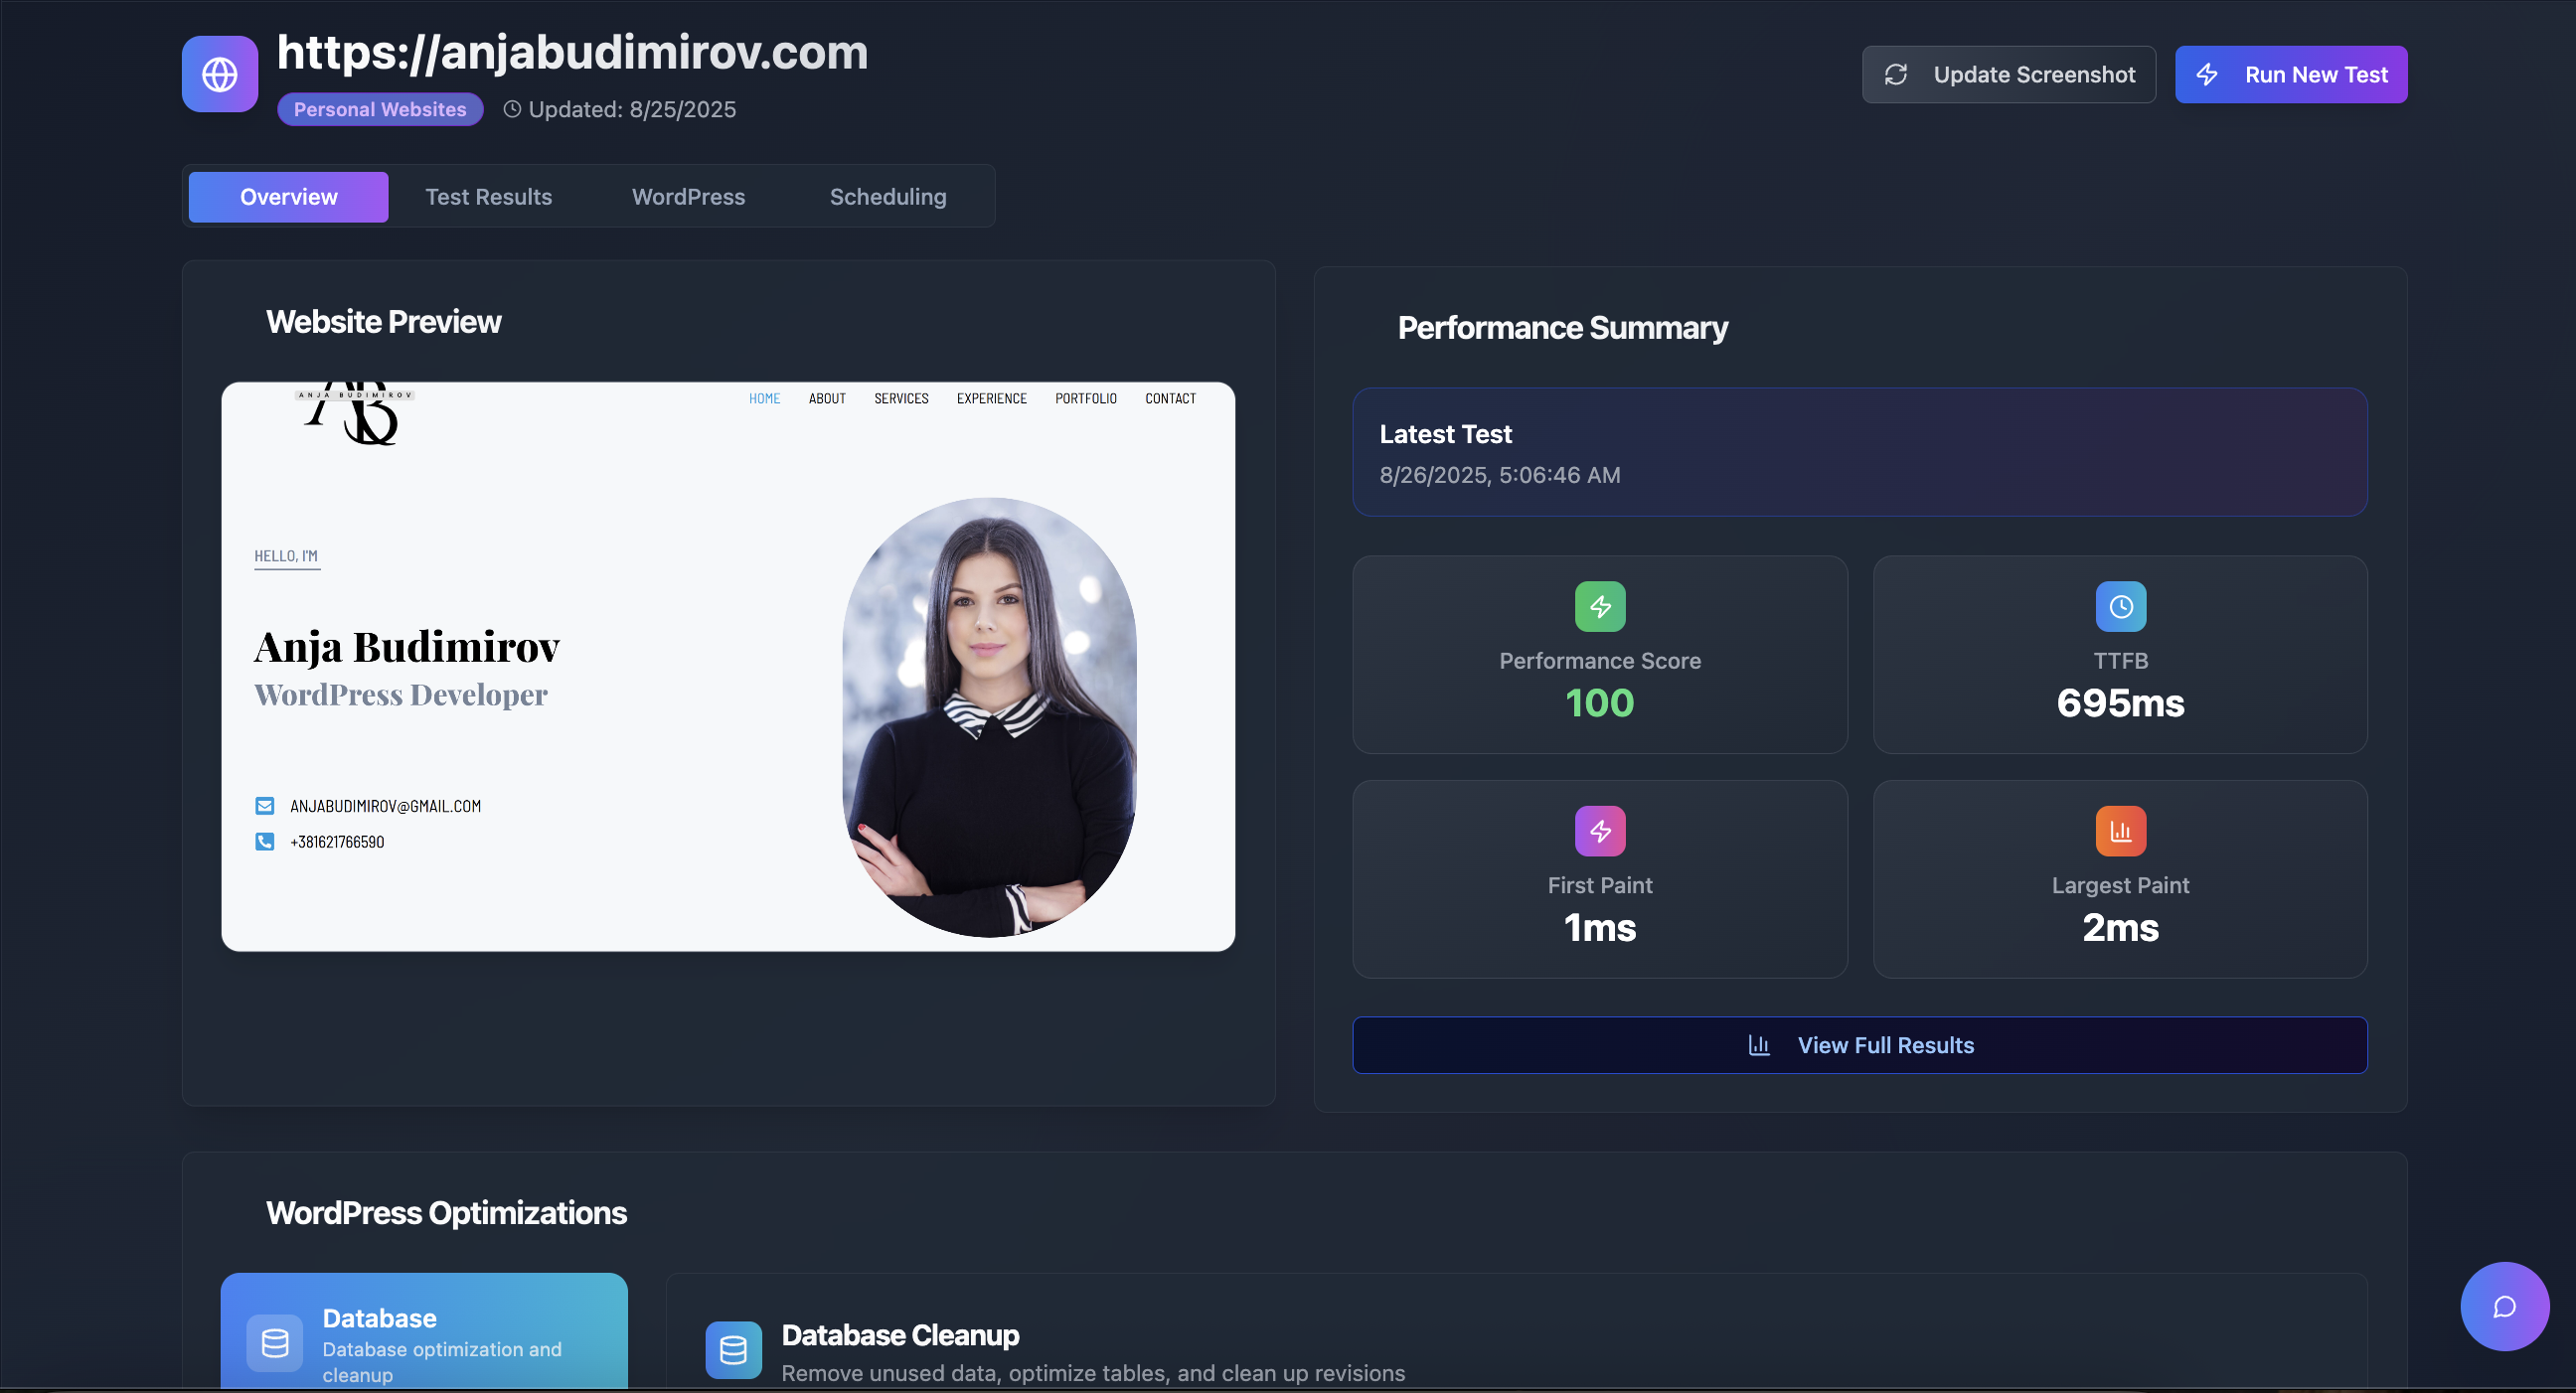Select the Database optimization category card
Viewport: 2576px width, 1393px height.
click(x=424, y=1330)
